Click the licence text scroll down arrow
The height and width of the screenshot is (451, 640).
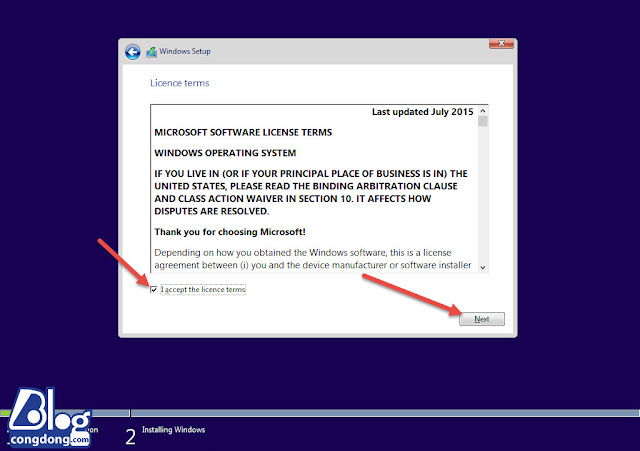pos(483,267)
